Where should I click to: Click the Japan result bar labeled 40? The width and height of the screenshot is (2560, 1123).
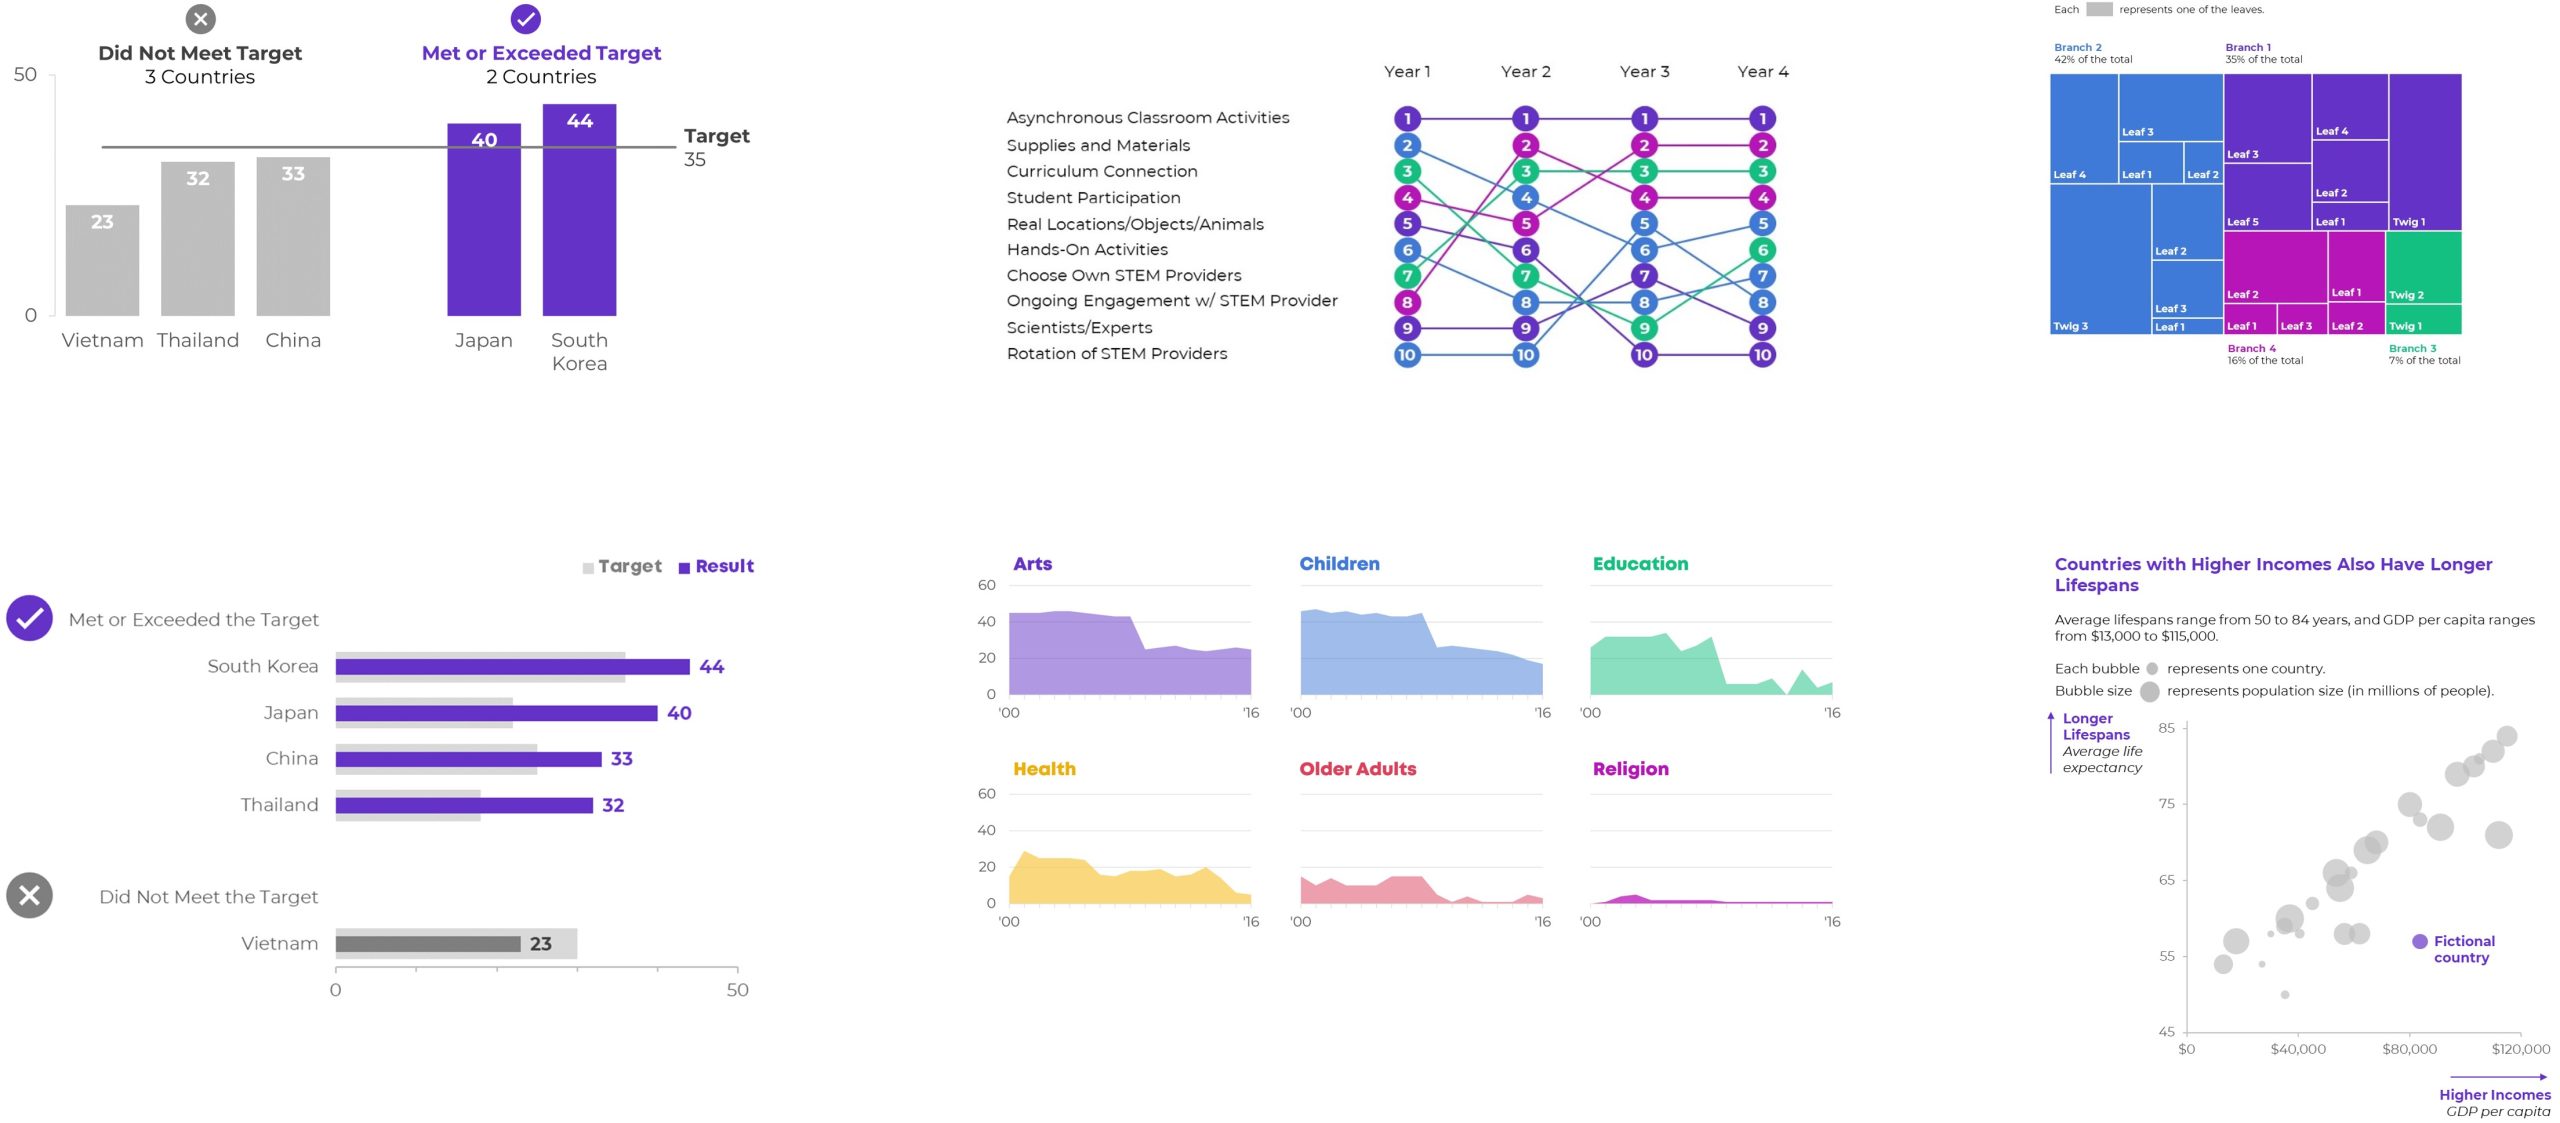496,713
